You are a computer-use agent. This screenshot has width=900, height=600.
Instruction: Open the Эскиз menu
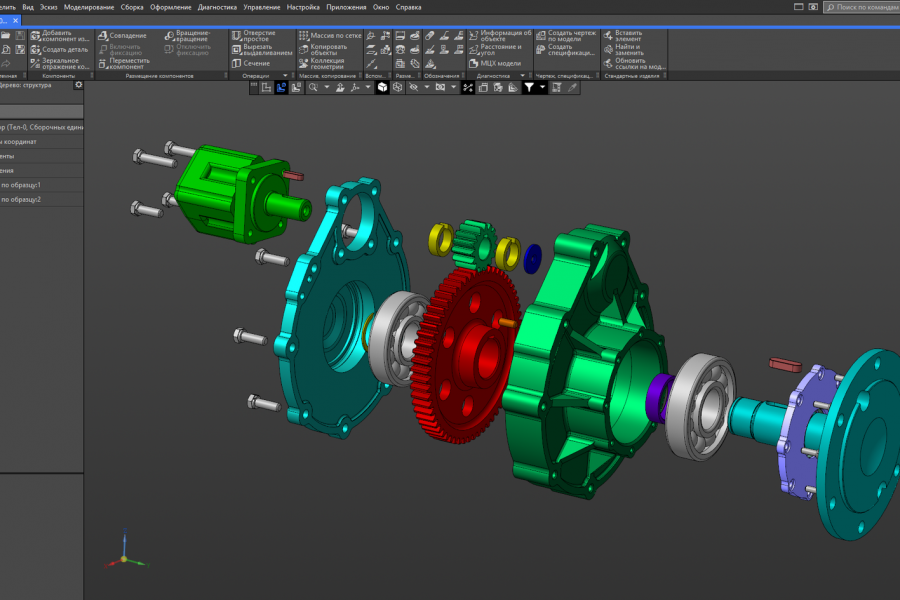[49, 7]
